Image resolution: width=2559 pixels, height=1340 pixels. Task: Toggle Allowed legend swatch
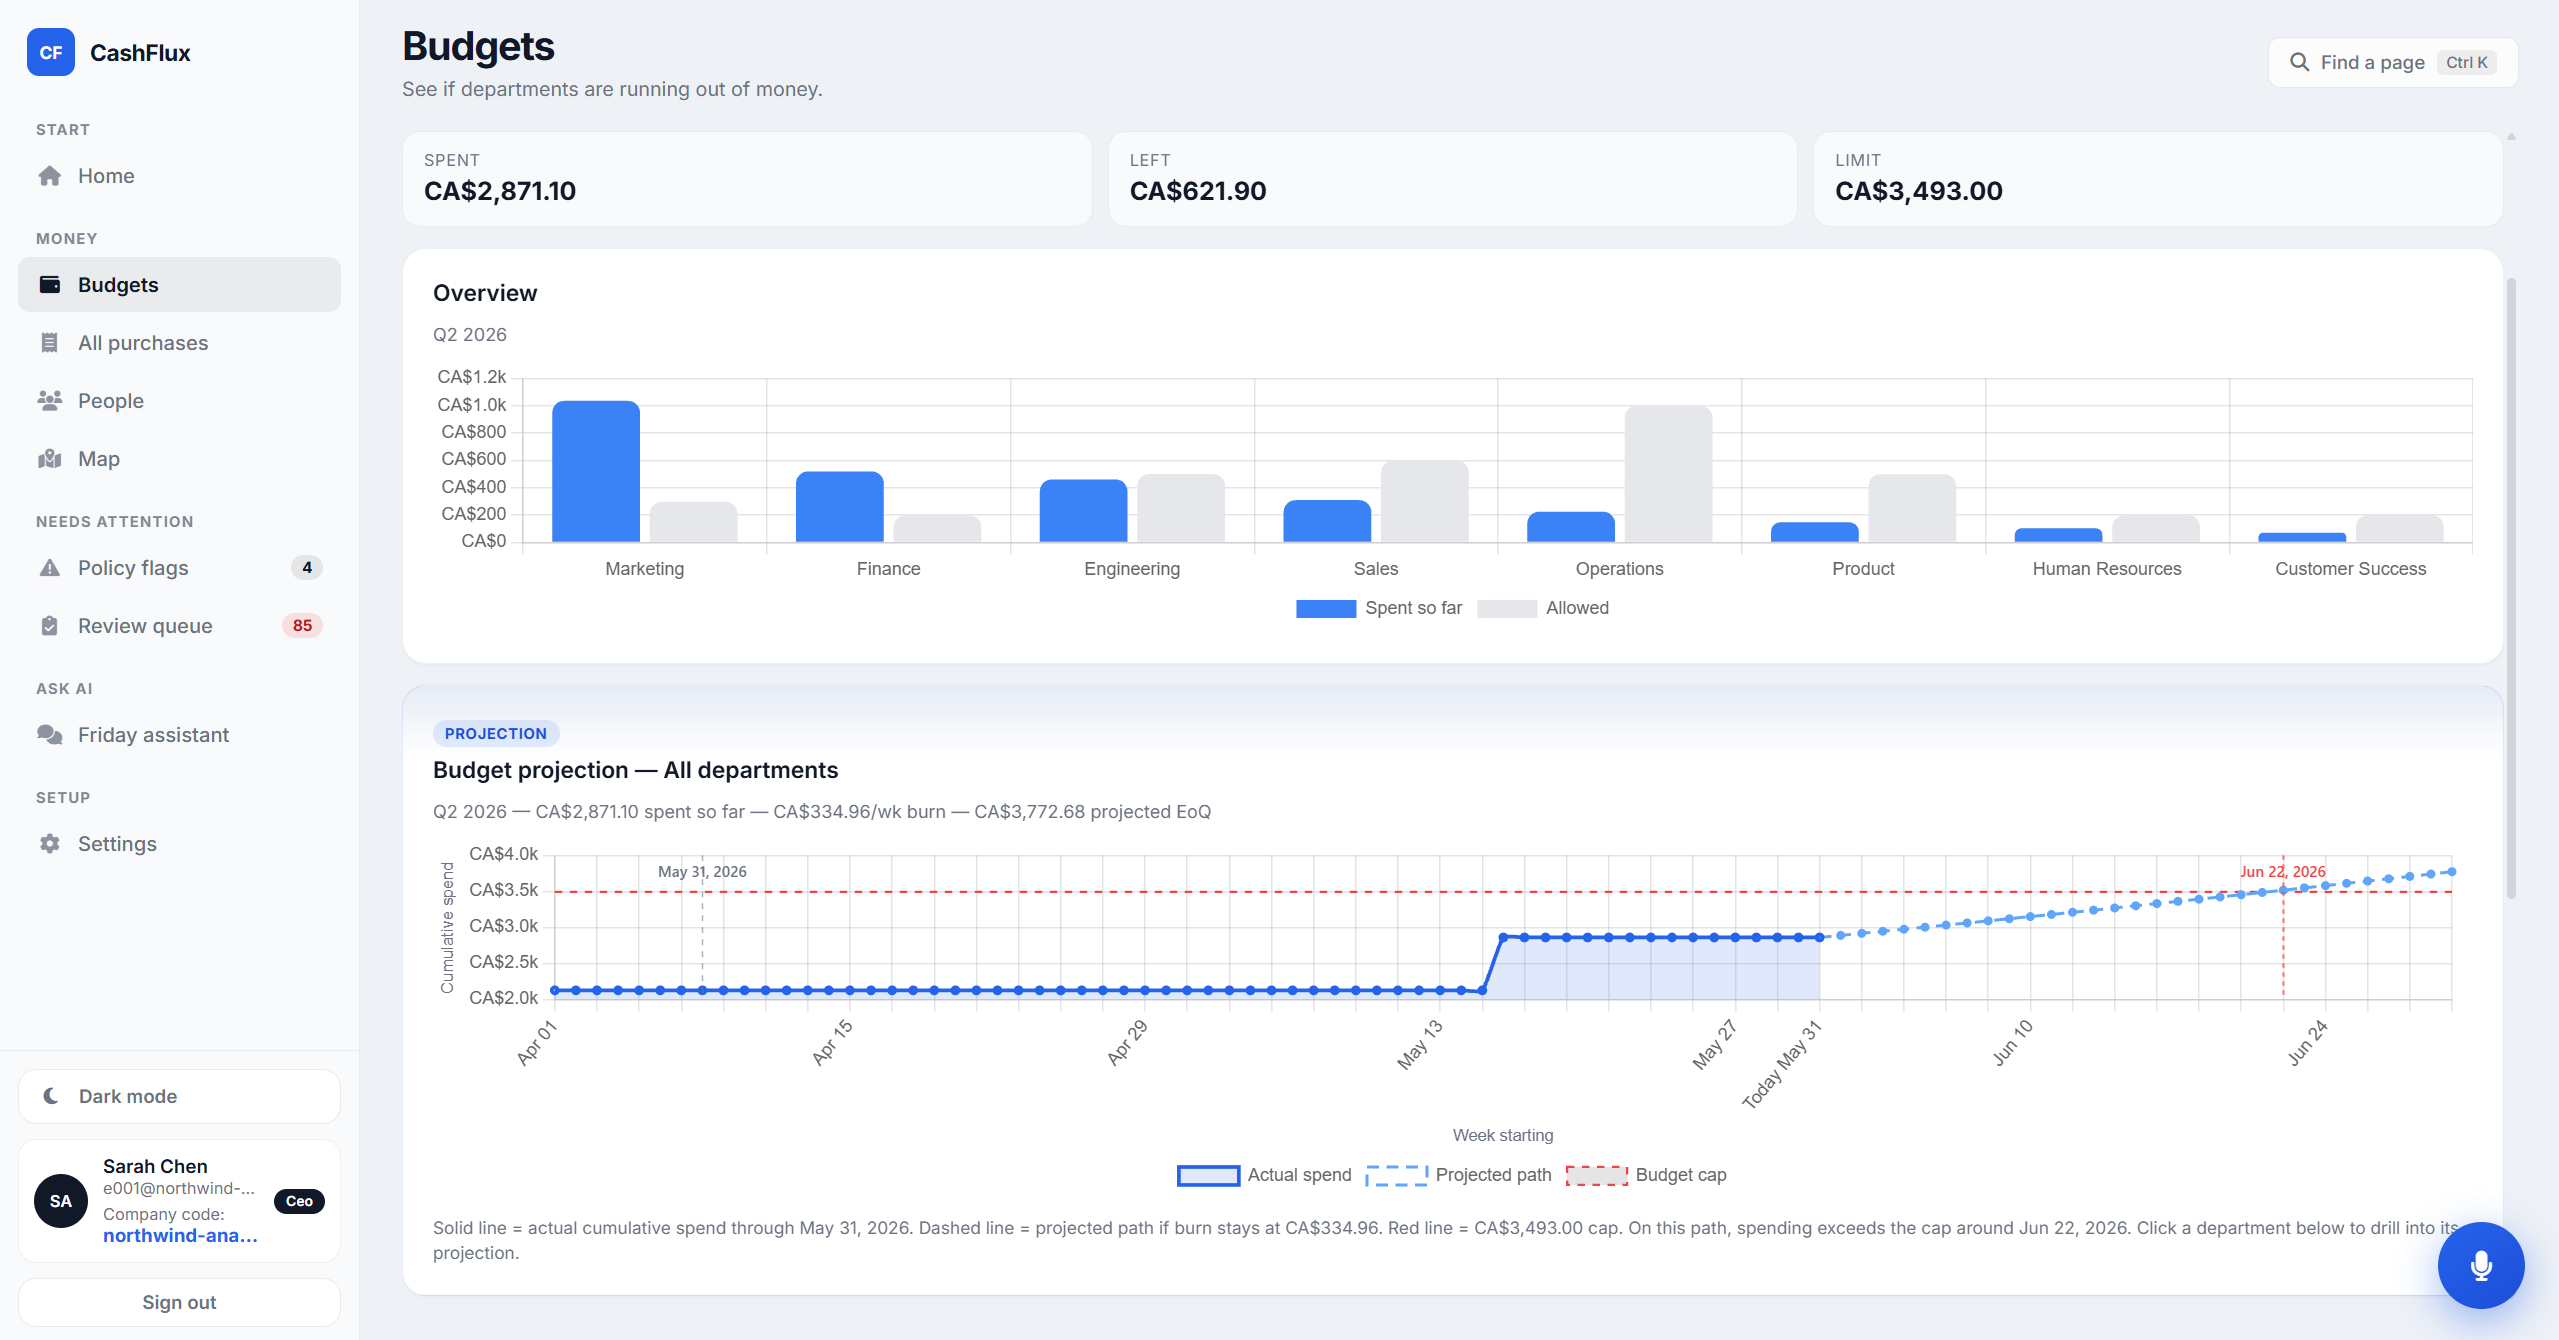point(1506,608)
